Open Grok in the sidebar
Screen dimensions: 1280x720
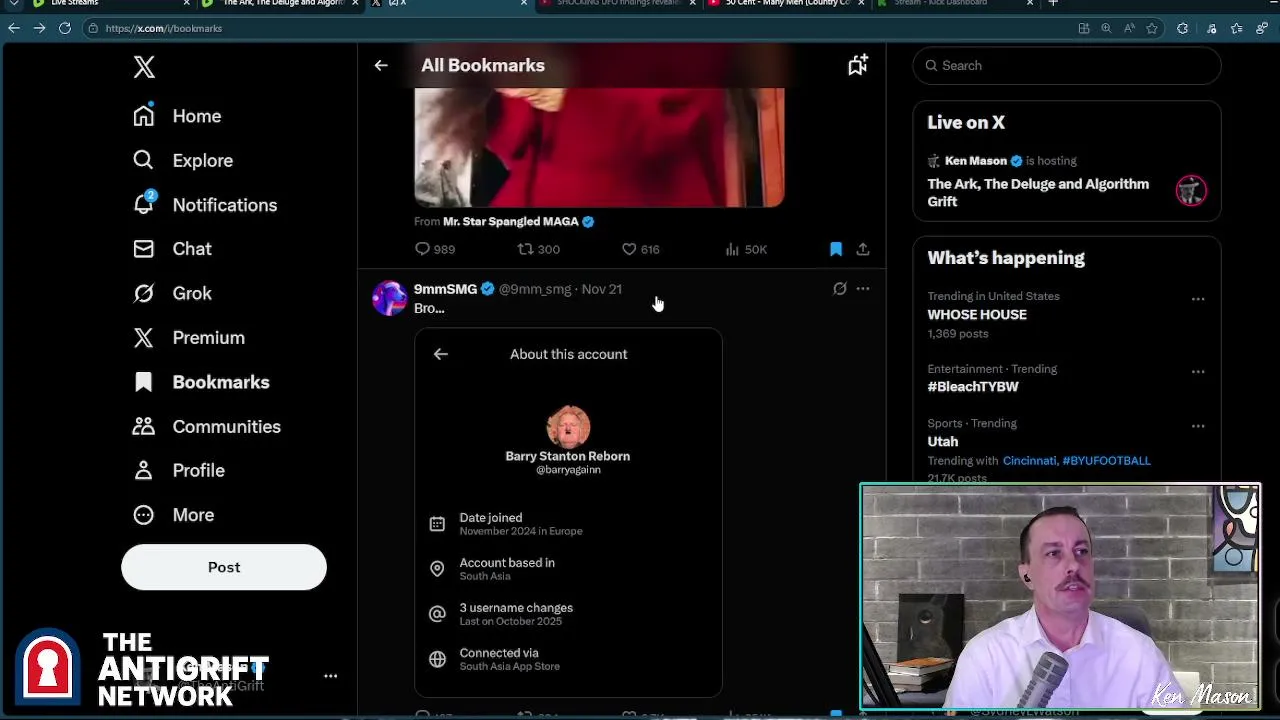point(172,293)
